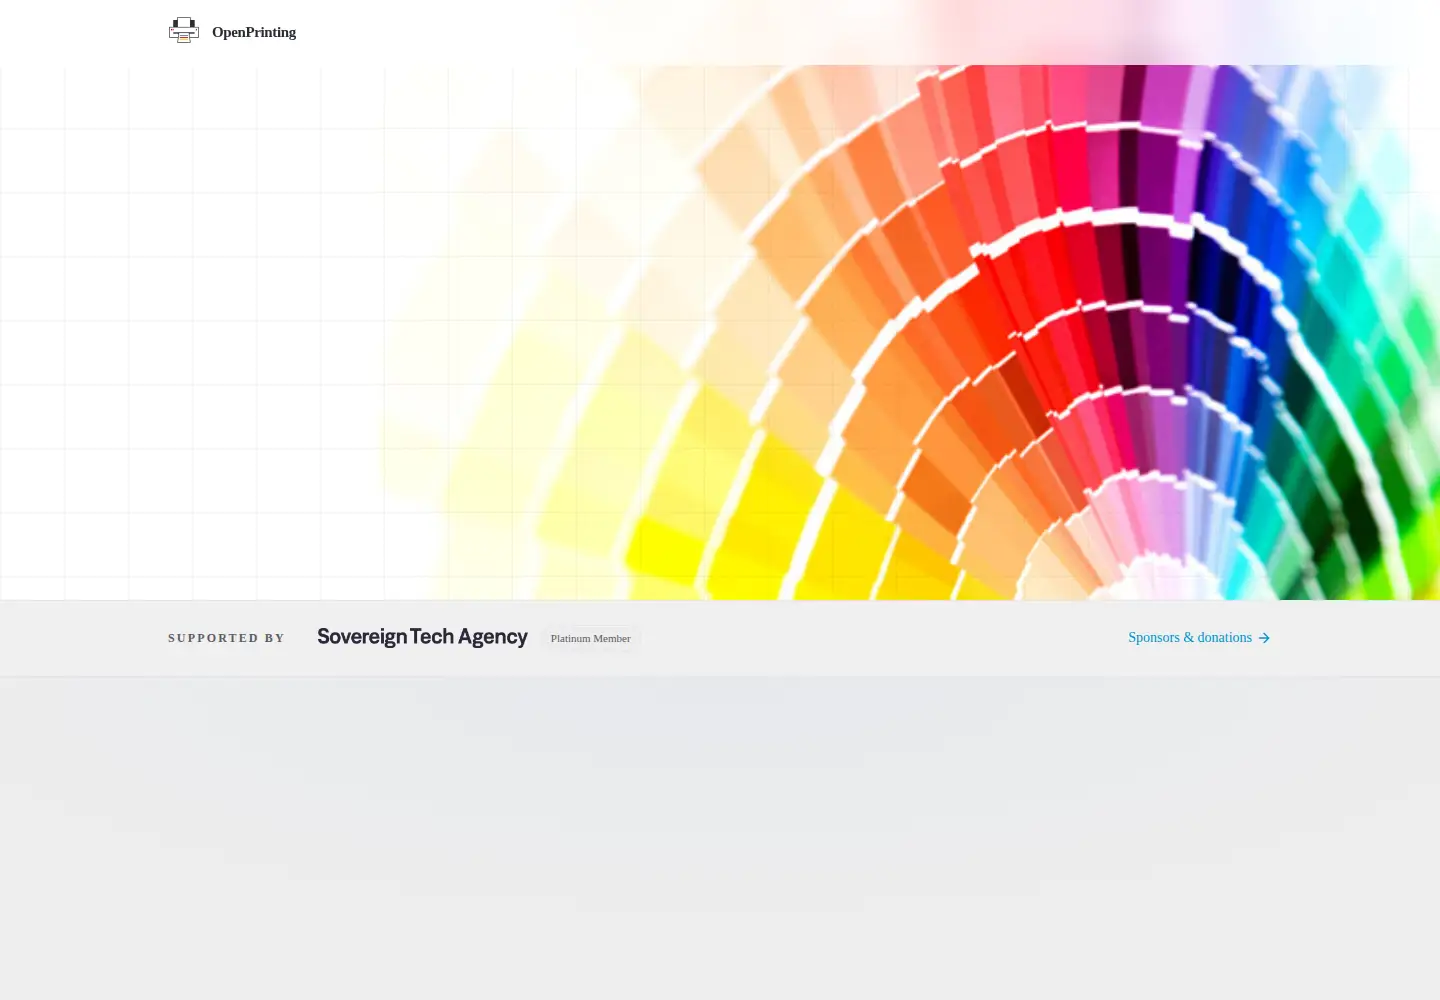Screen dimensions: 1440x1000
Task: Open the Sponsors & donations link
Action: pos(1199,637)
